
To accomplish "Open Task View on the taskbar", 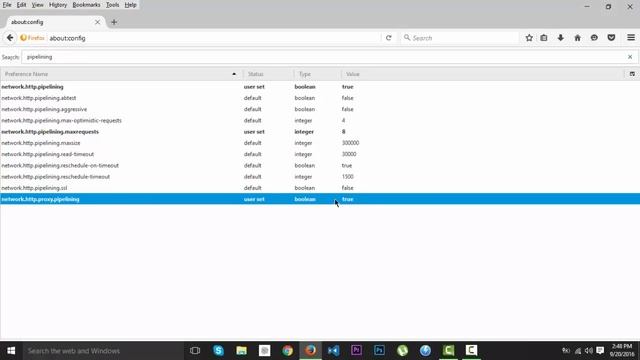I will [195, 351].
